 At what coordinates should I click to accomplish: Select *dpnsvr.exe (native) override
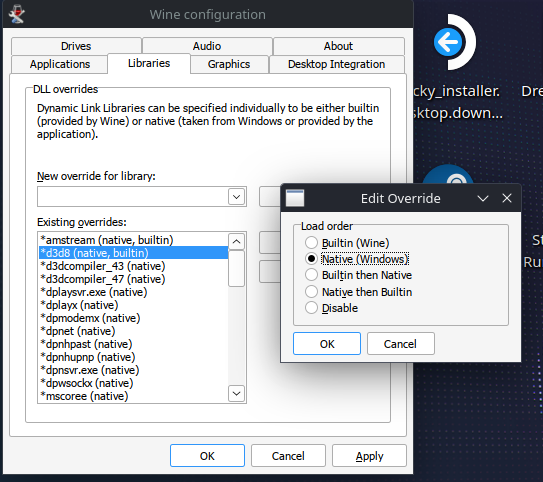133,370
